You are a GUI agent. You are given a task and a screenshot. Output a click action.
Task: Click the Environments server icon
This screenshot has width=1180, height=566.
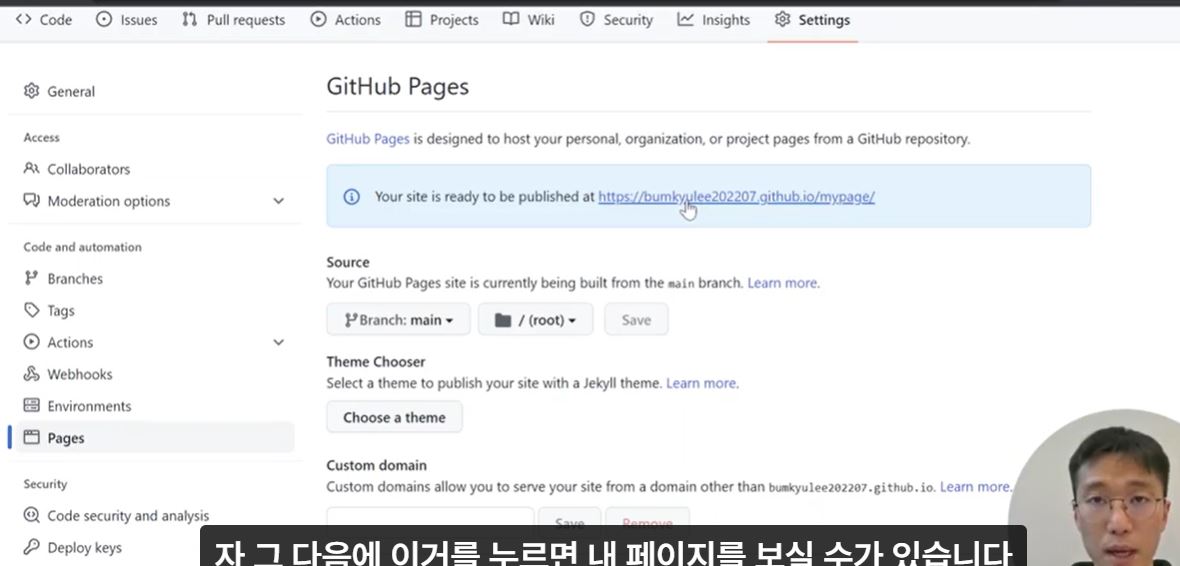pyautogui.click(x=31, y=406)
